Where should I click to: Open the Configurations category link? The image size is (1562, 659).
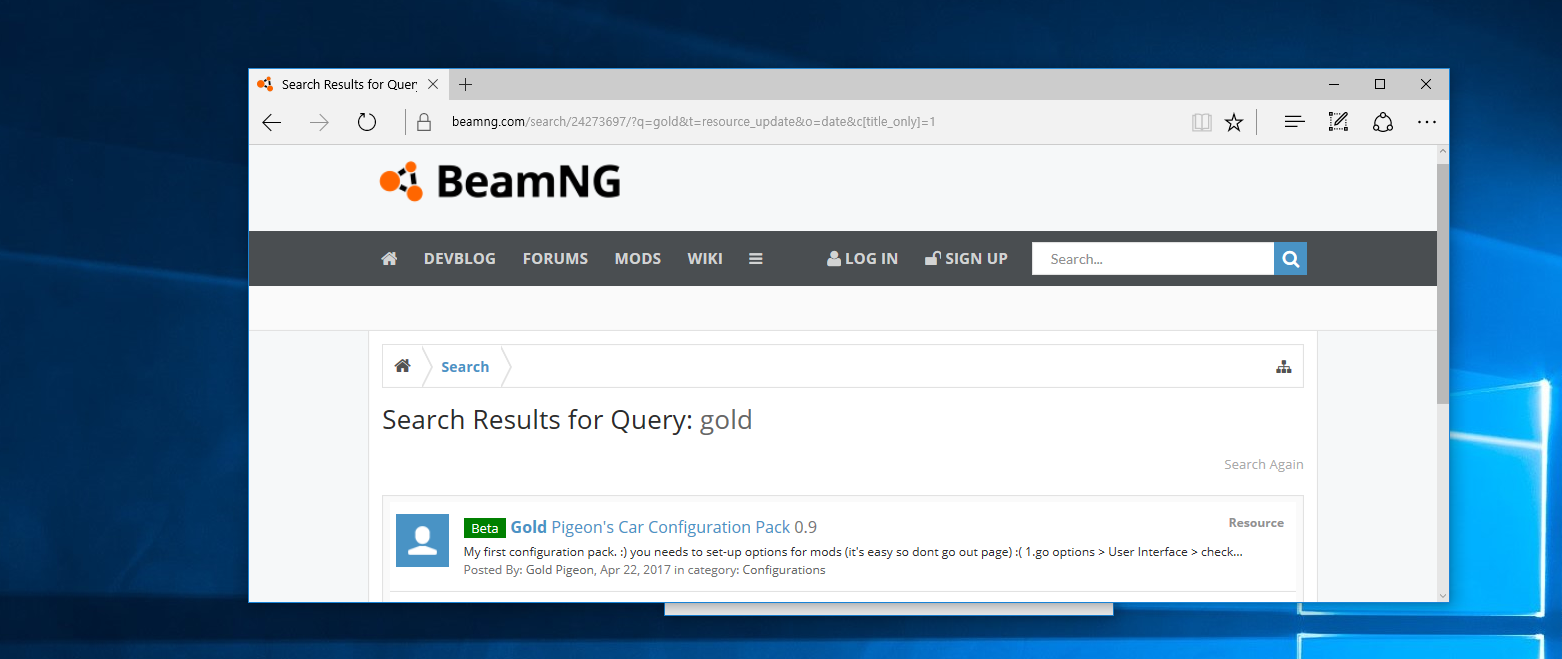[x=784, y=570]
